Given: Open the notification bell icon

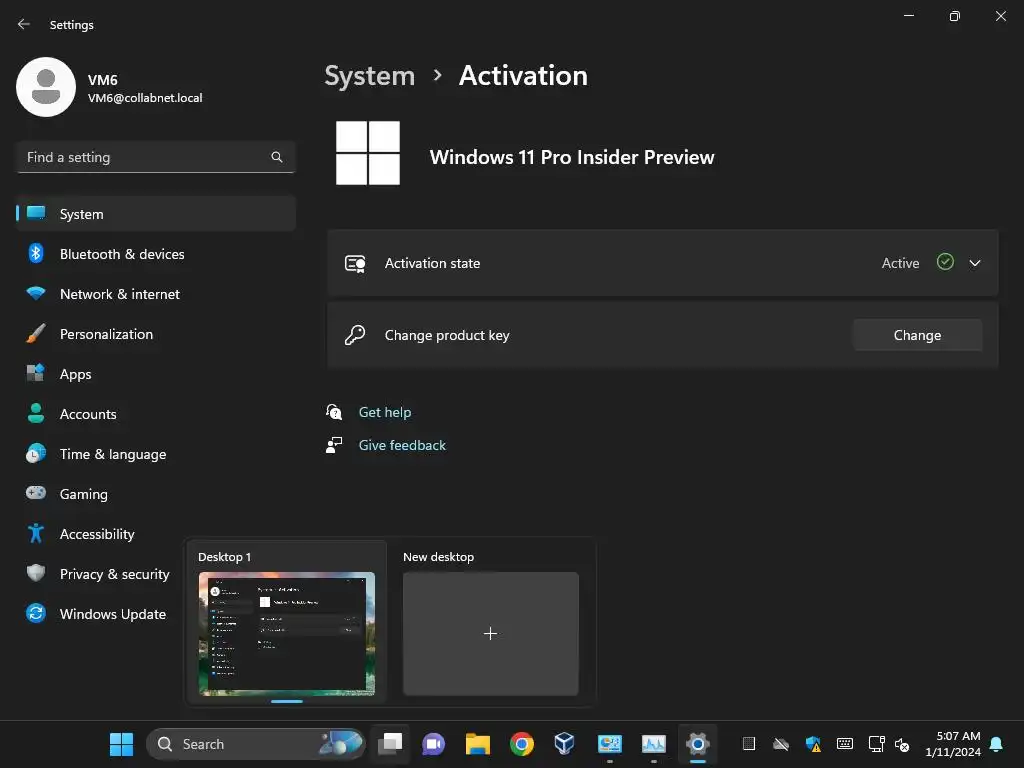Looking at the screenshot, I should 997,744.
